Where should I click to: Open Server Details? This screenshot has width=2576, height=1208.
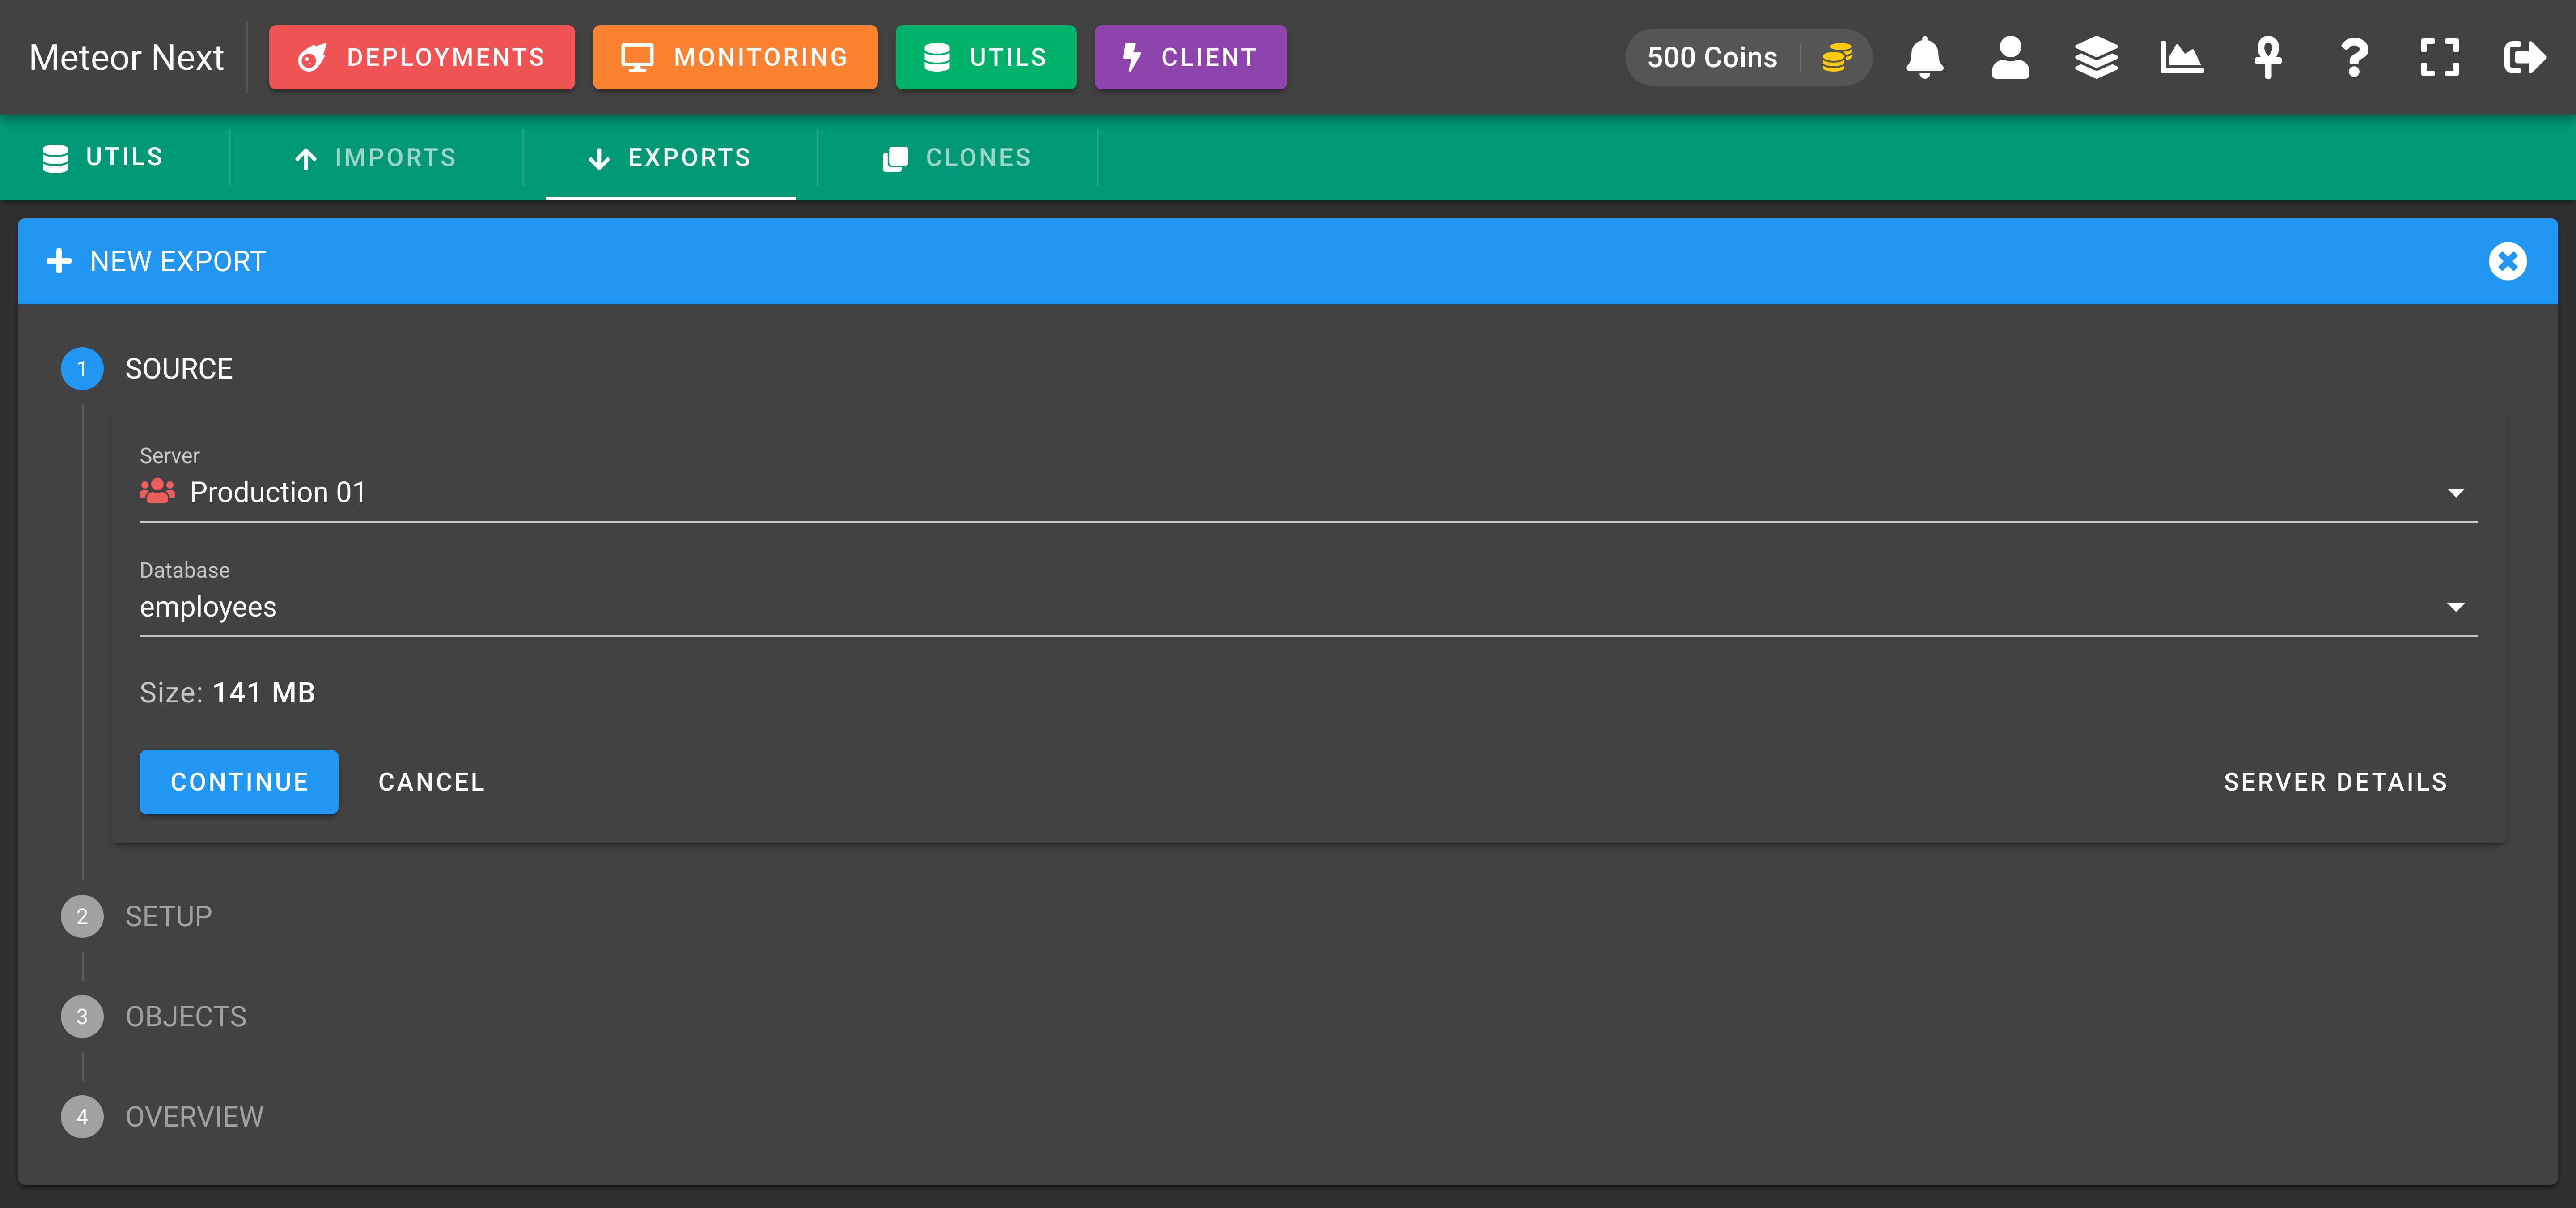click(2335, 781)
